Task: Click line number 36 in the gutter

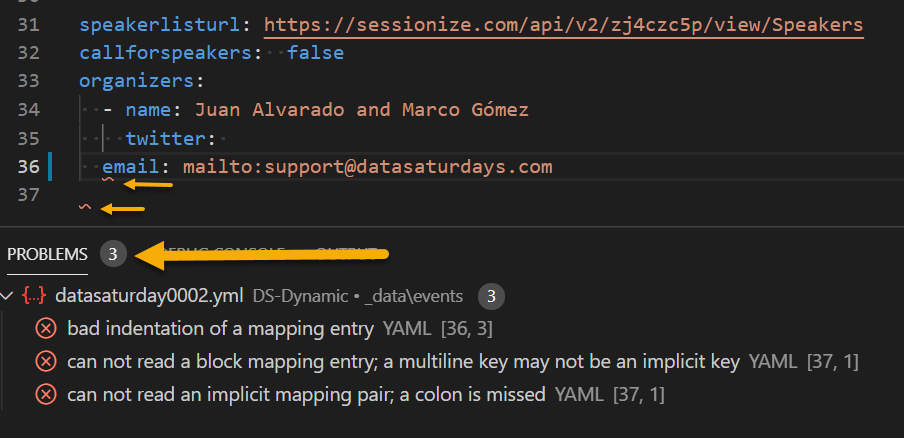Action: pos(28,167)
